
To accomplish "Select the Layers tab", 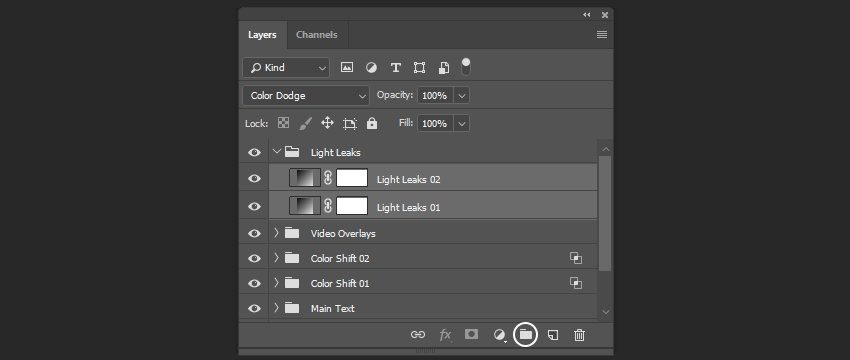I will (262, 35).
